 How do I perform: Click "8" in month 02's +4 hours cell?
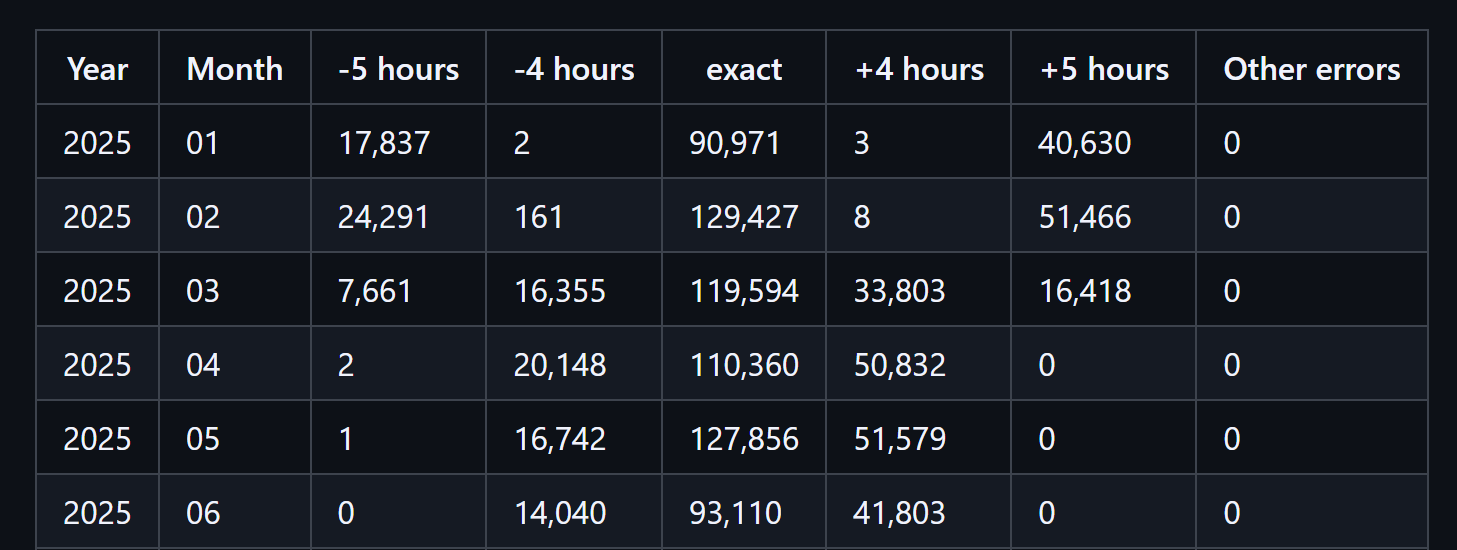coord(862,217)
